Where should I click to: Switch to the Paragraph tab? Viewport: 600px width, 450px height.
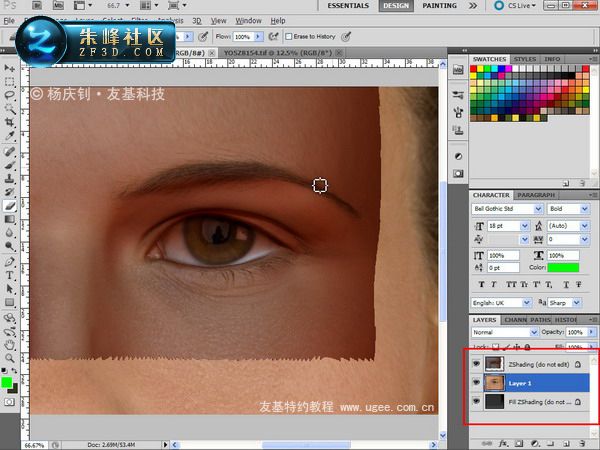(536, 195)
